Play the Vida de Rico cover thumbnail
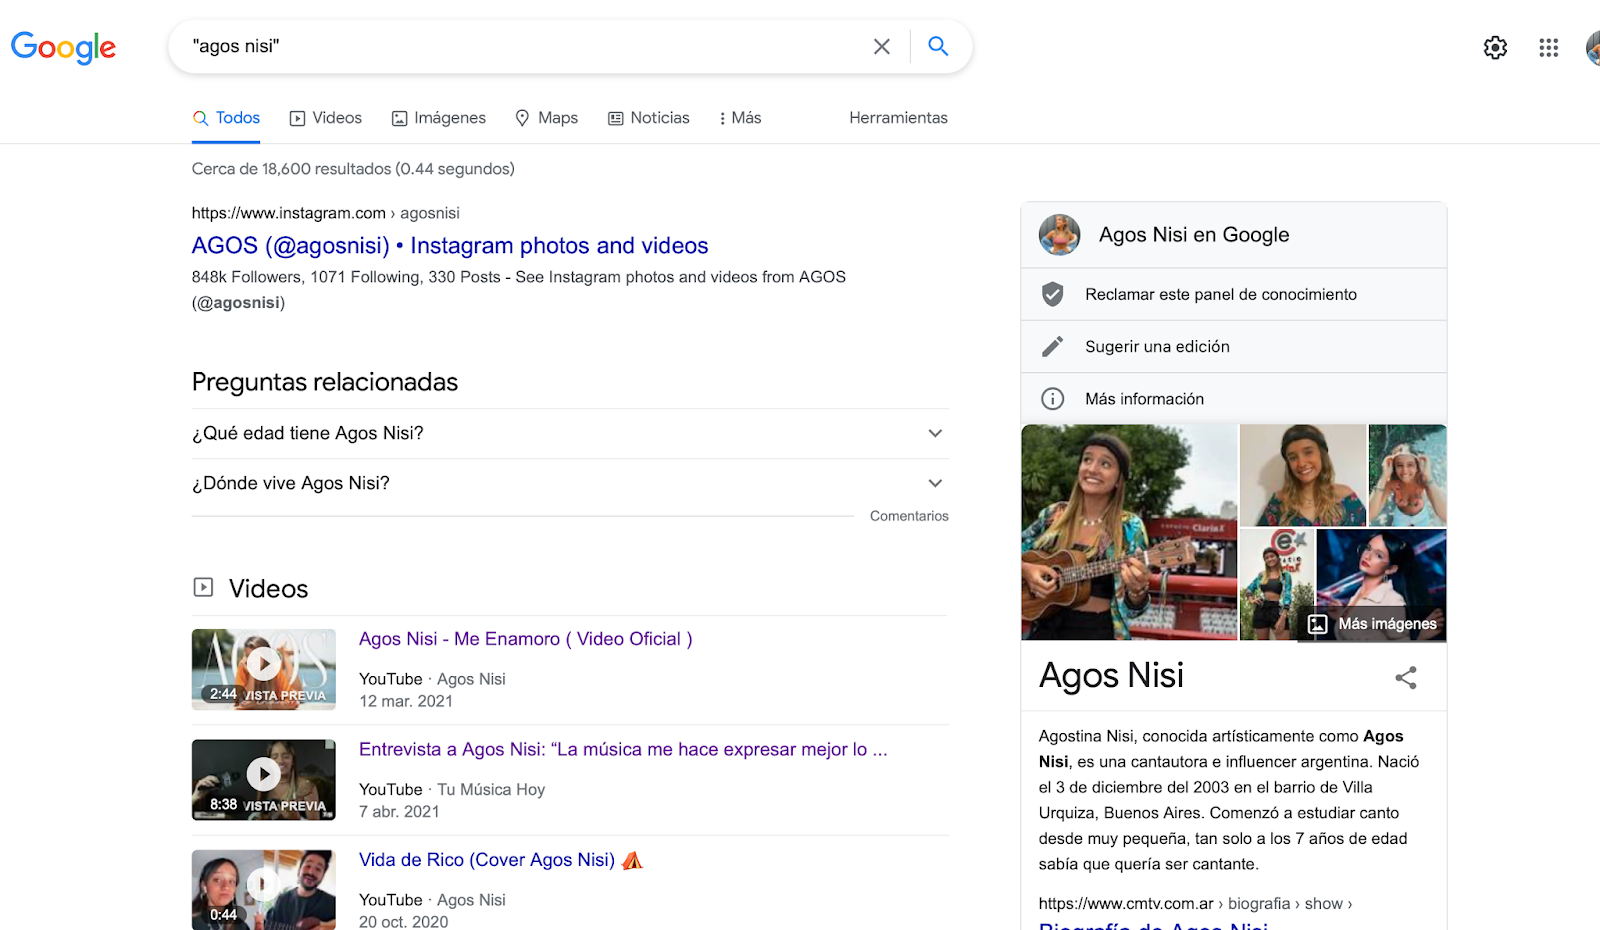 [264, 890]
